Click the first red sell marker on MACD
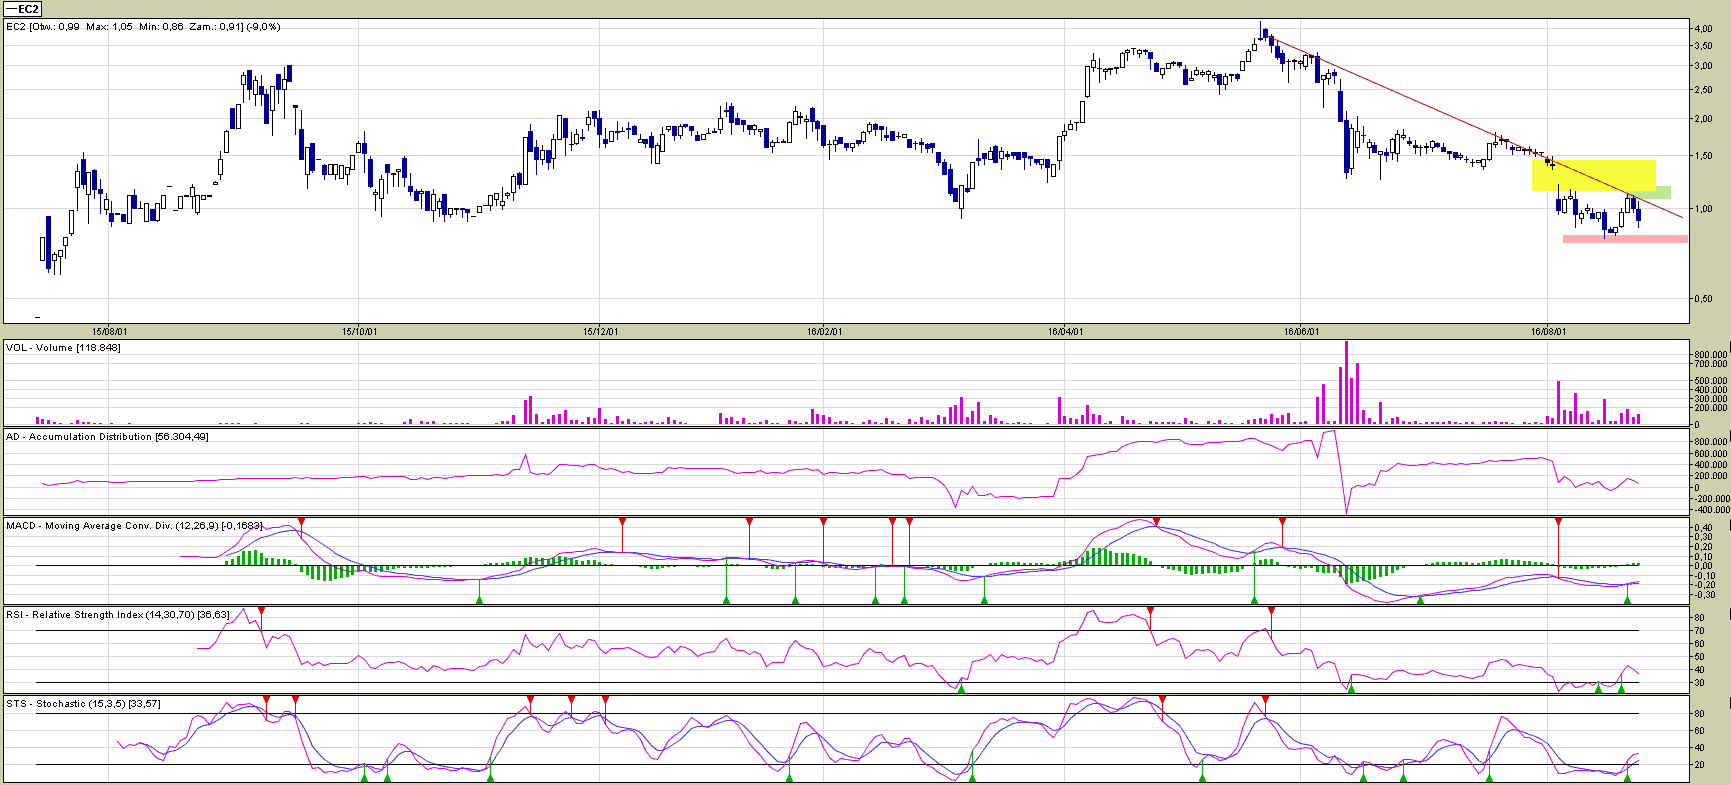The width and height of the screenshot is (1731, 785). 301,522
